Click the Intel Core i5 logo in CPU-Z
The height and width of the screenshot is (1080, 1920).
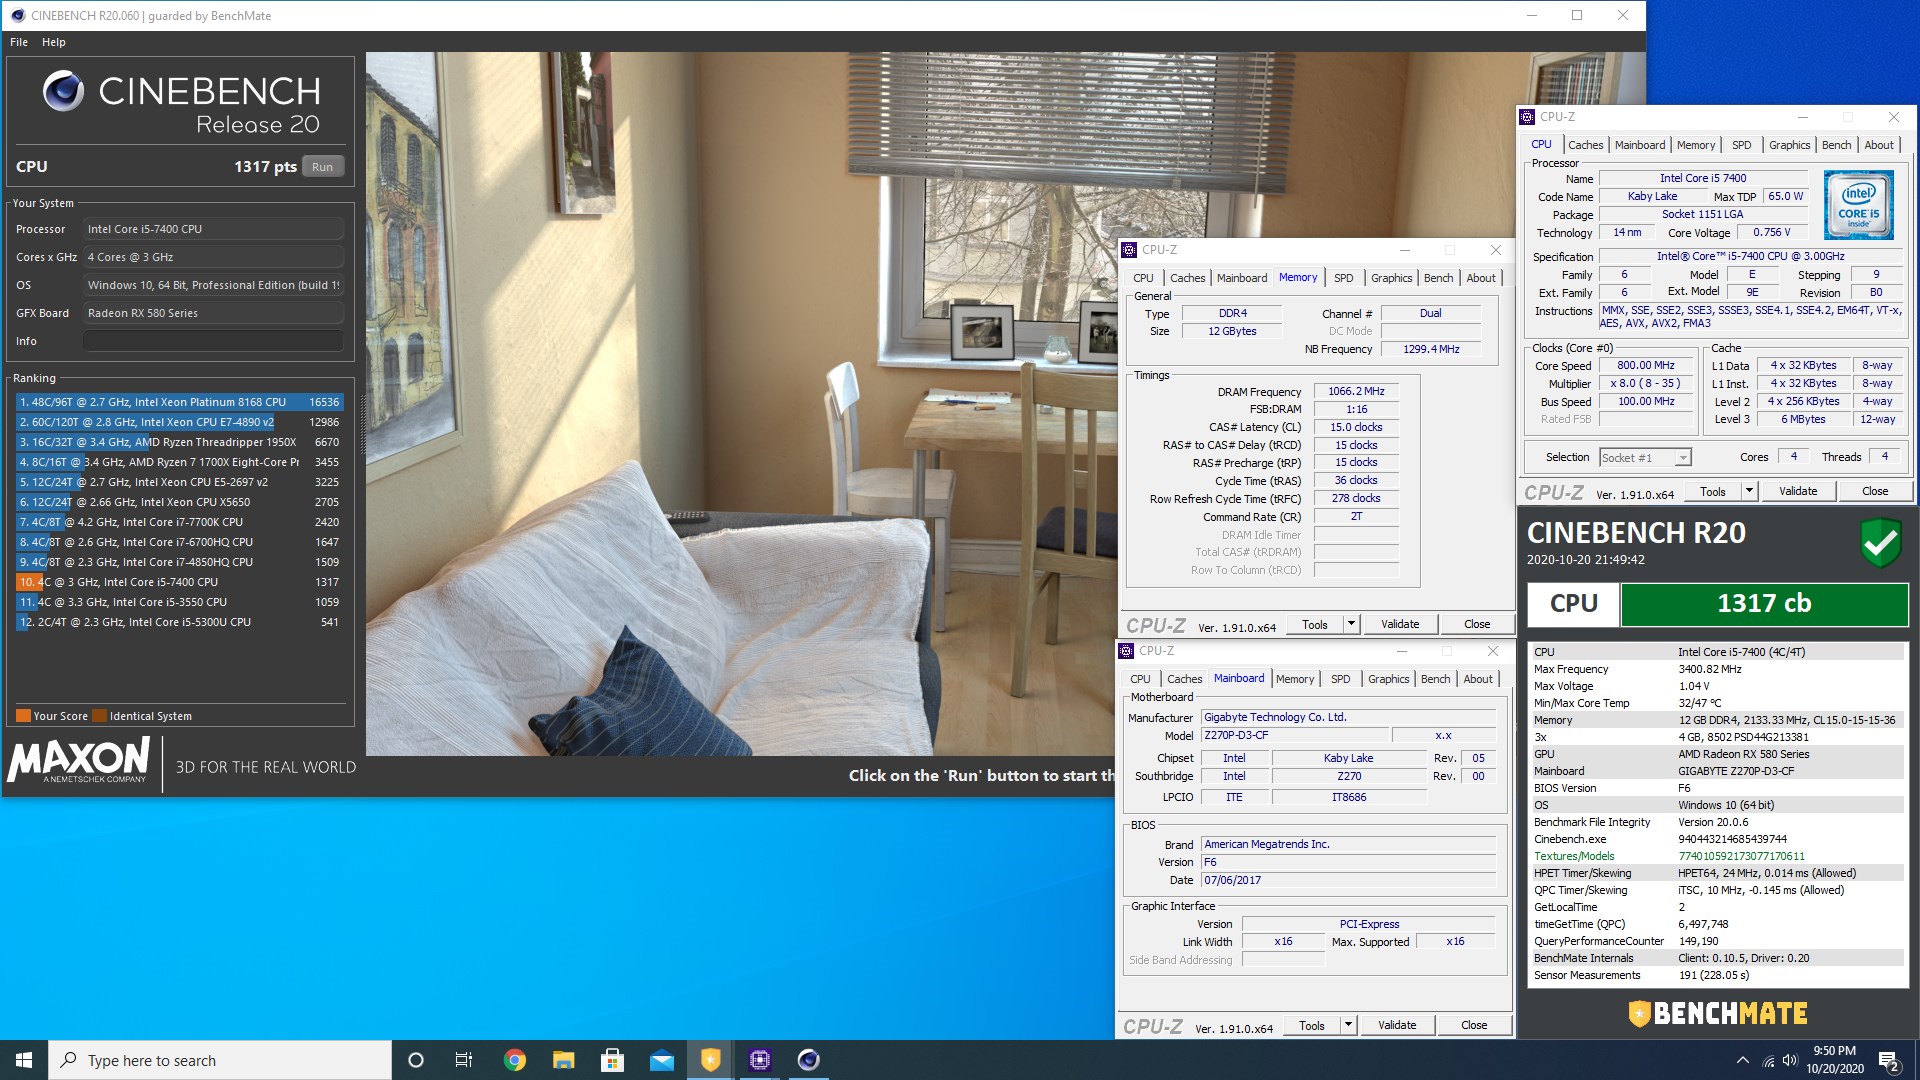pos(1858,205)
